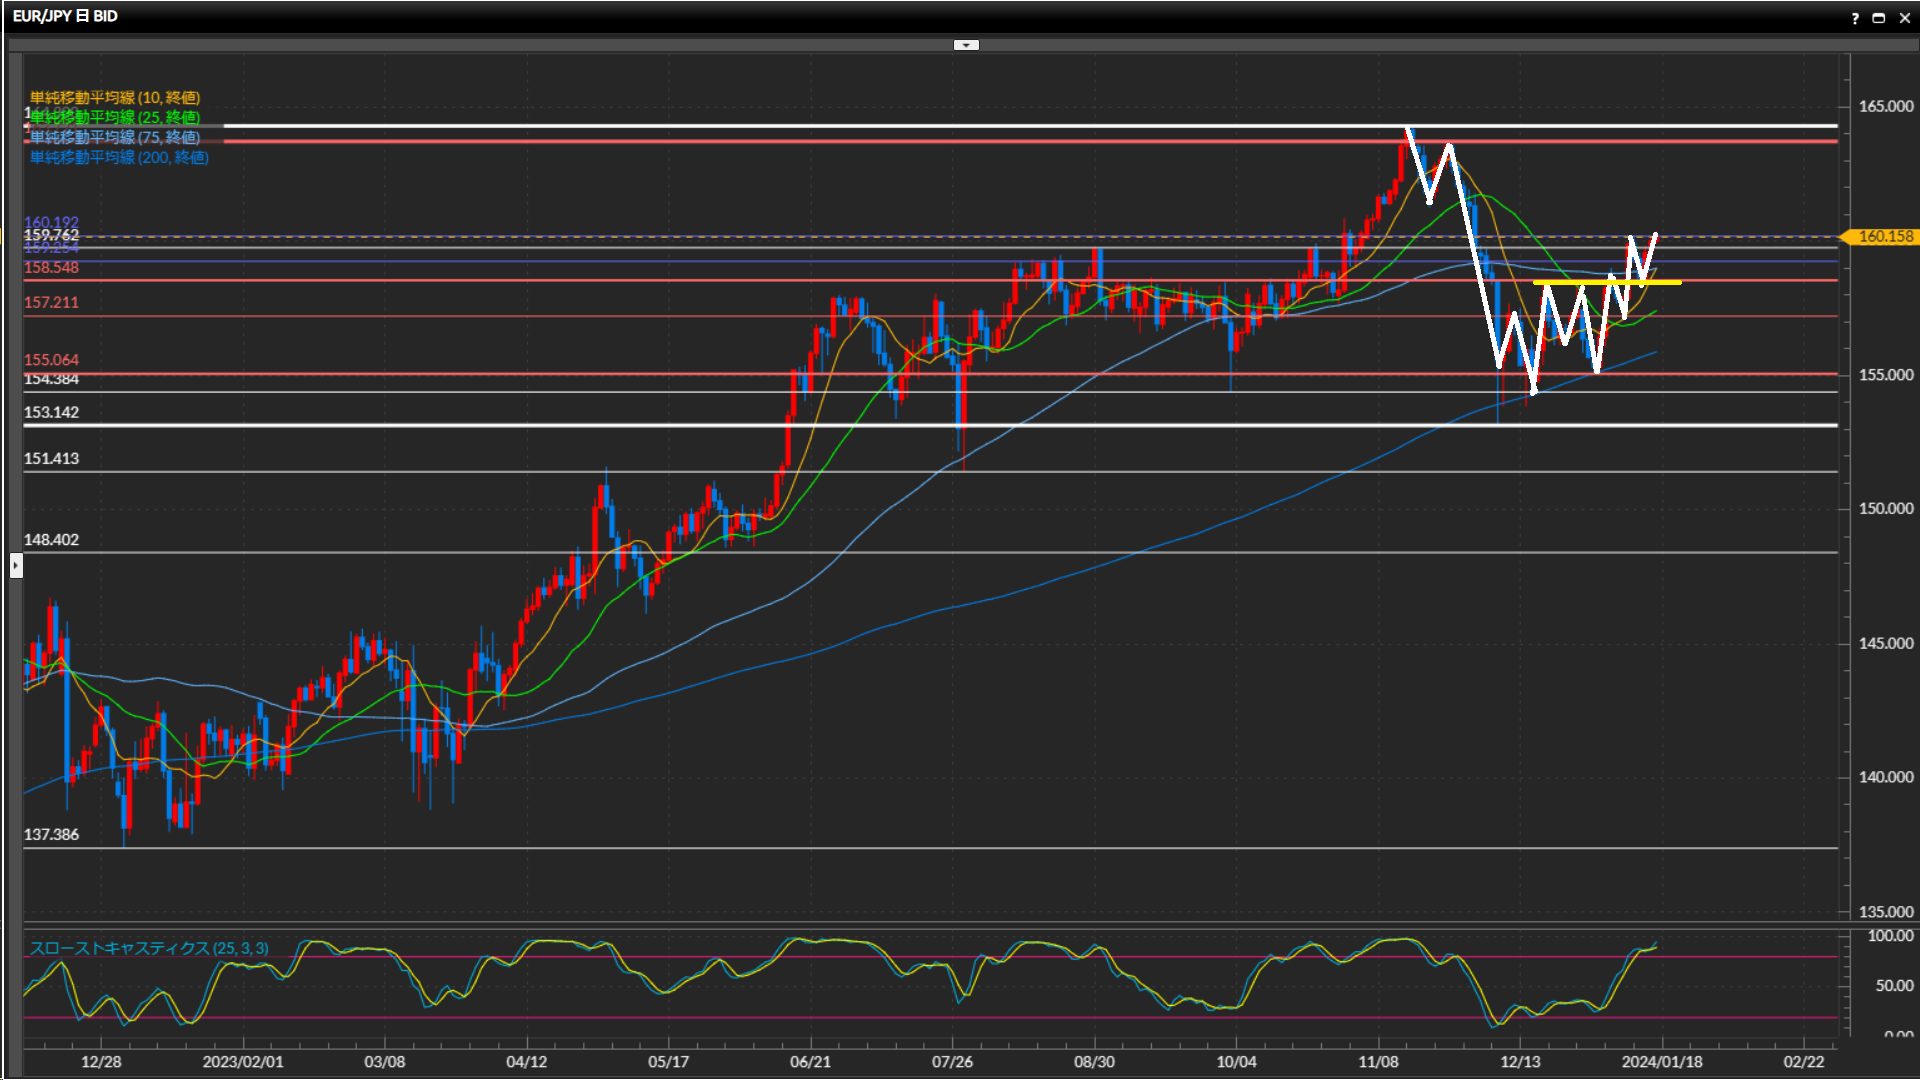Click the 137.386 support line label
The image size is (1920, 1080).
click(51, 834)
